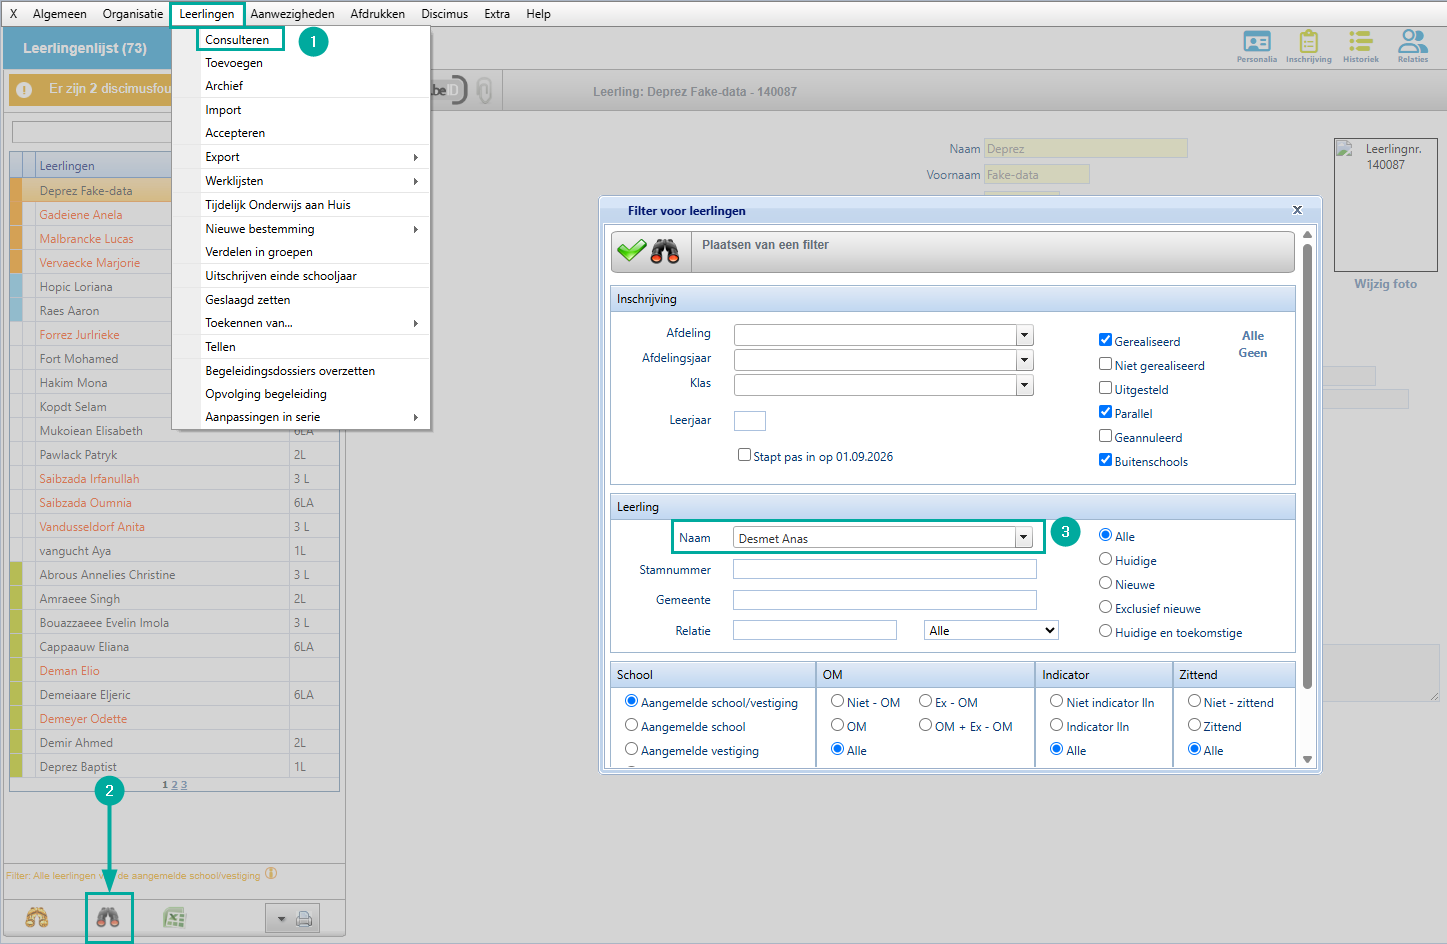This screenshot has width=1447, height=944.
Task: Select the Indicator lln radio button
Action: click(x=1056, y=725)
